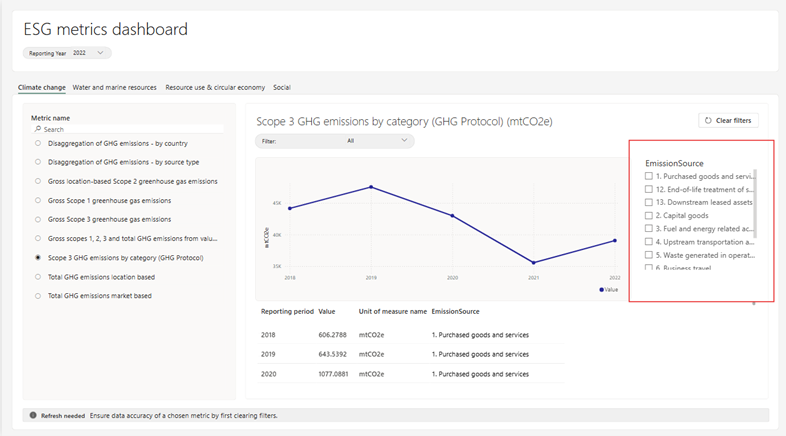Viewport: 786px width, 436px height.
Task: Enable the Capital goods checkbox
Action: tap(649, 215)
